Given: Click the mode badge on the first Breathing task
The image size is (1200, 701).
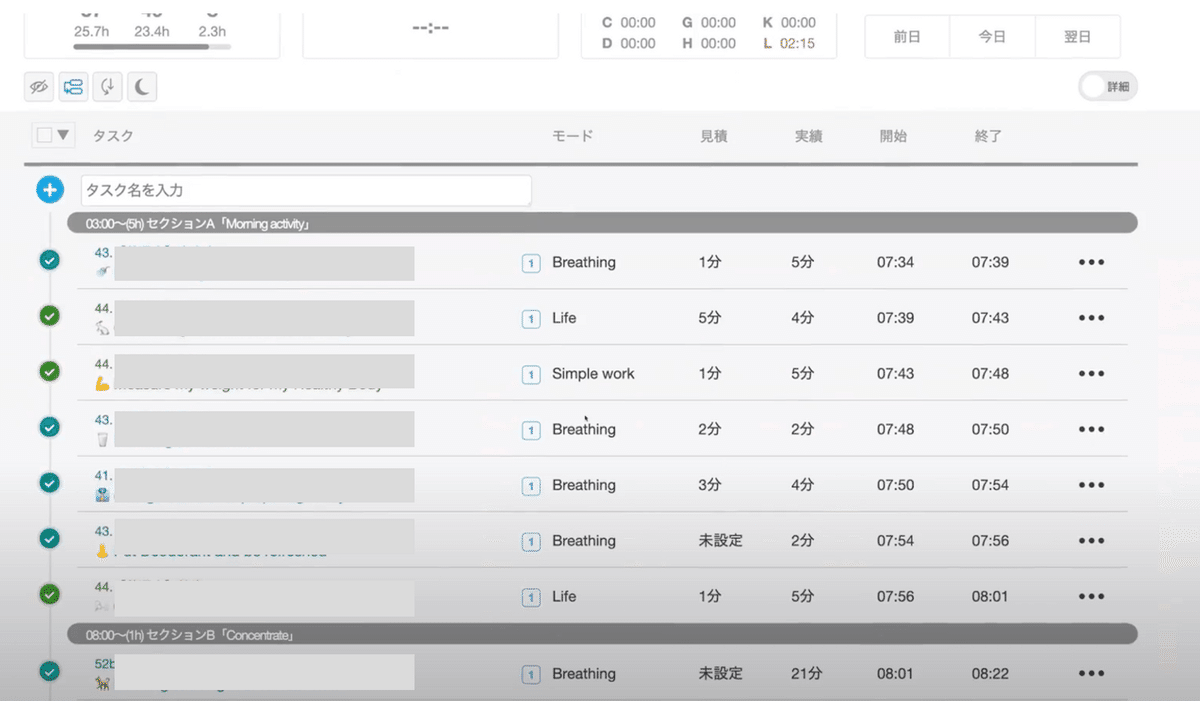Looking at the screenshot, I should click(x=531, y=262).
